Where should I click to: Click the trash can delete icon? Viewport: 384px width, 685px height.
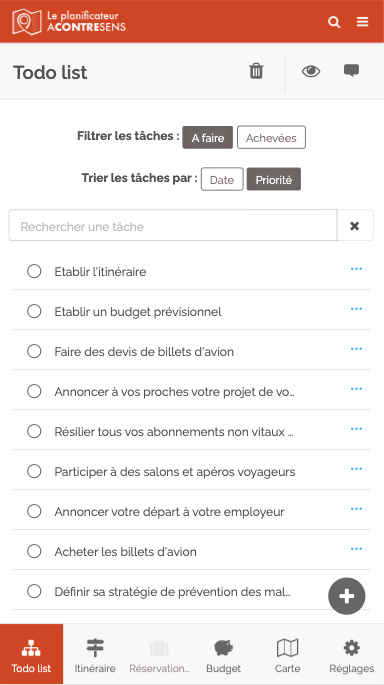256,71
